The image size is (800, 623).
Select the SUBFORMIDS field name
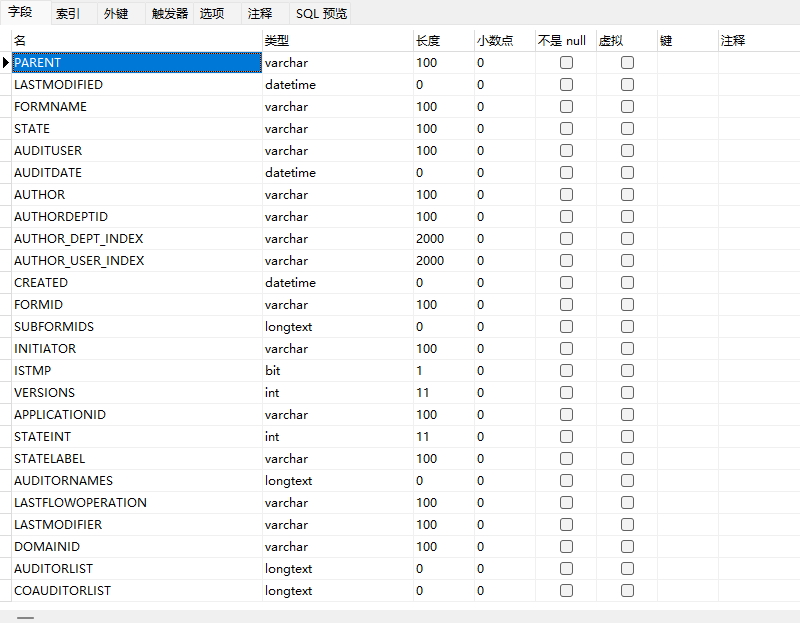(x=137, y=327)
